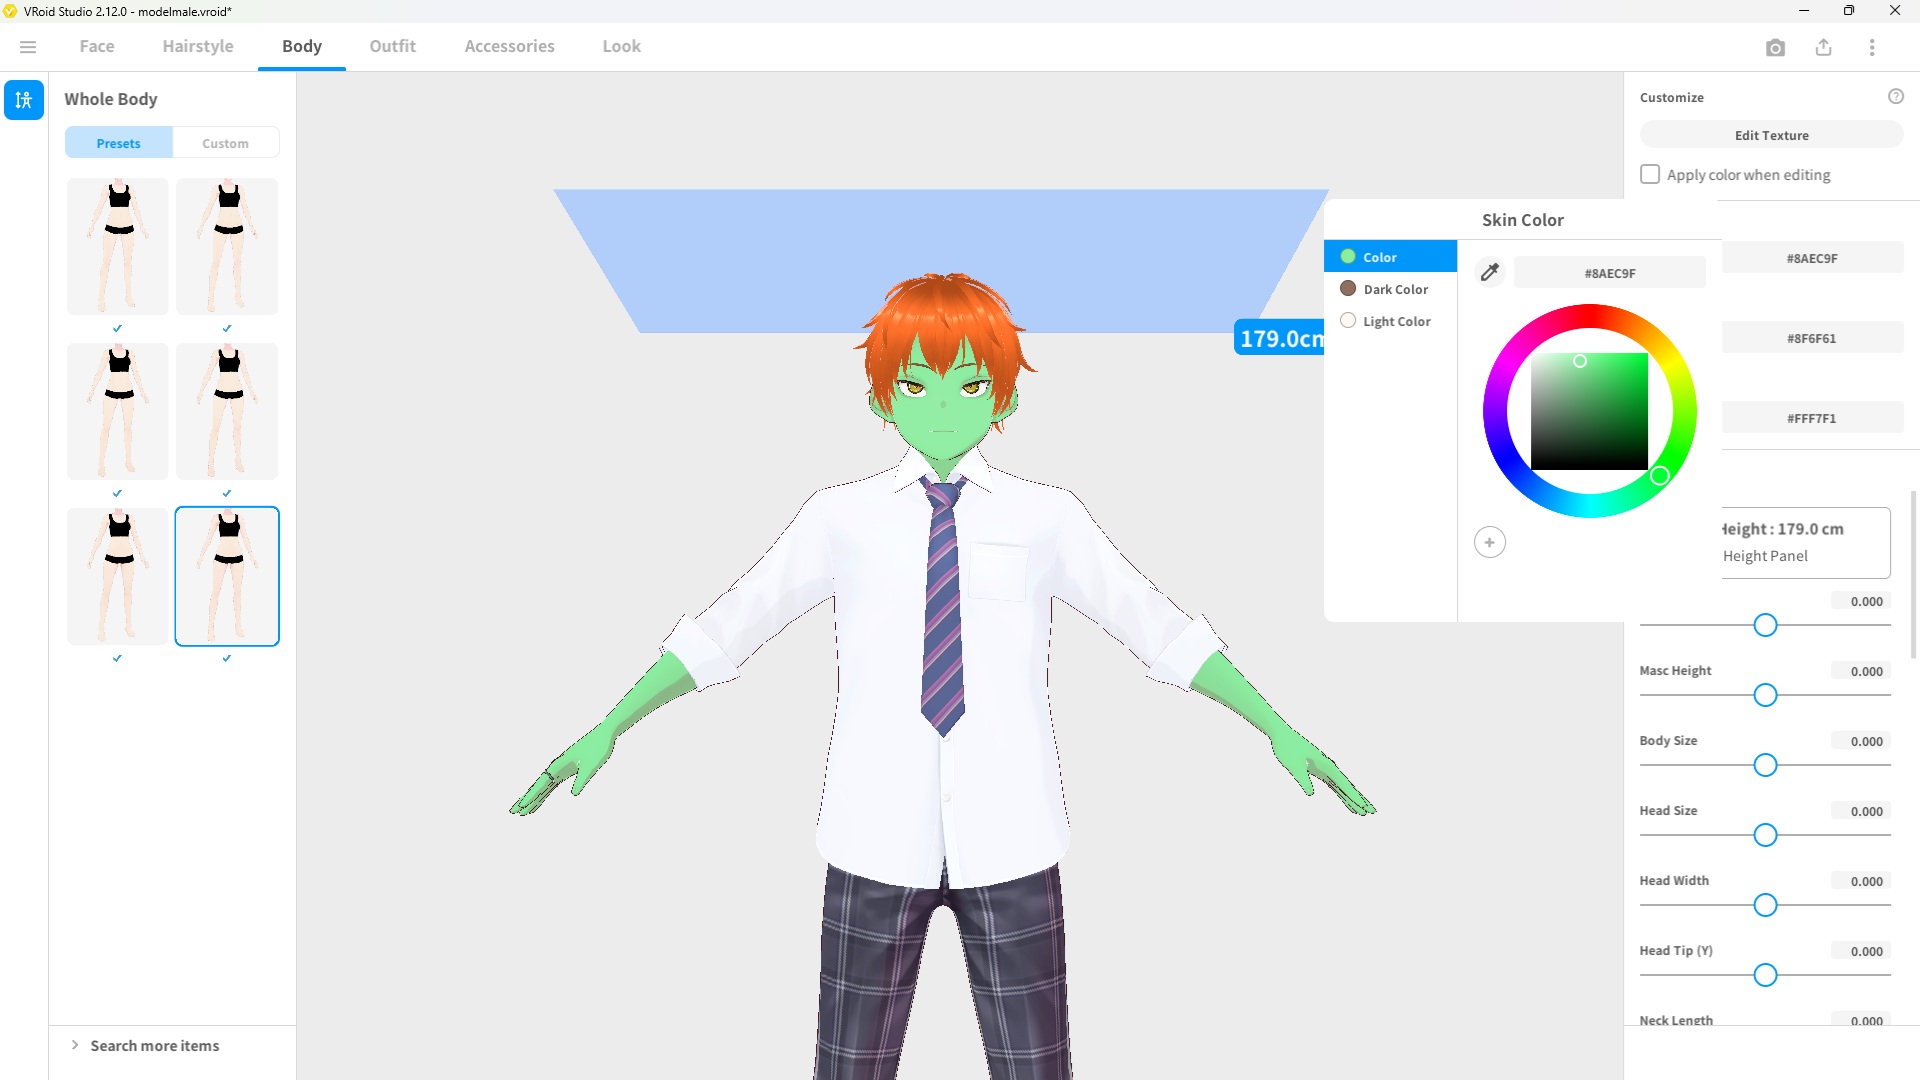Click the Edit Texture button
The image size is (1920, 1080).
[1770, 134]
